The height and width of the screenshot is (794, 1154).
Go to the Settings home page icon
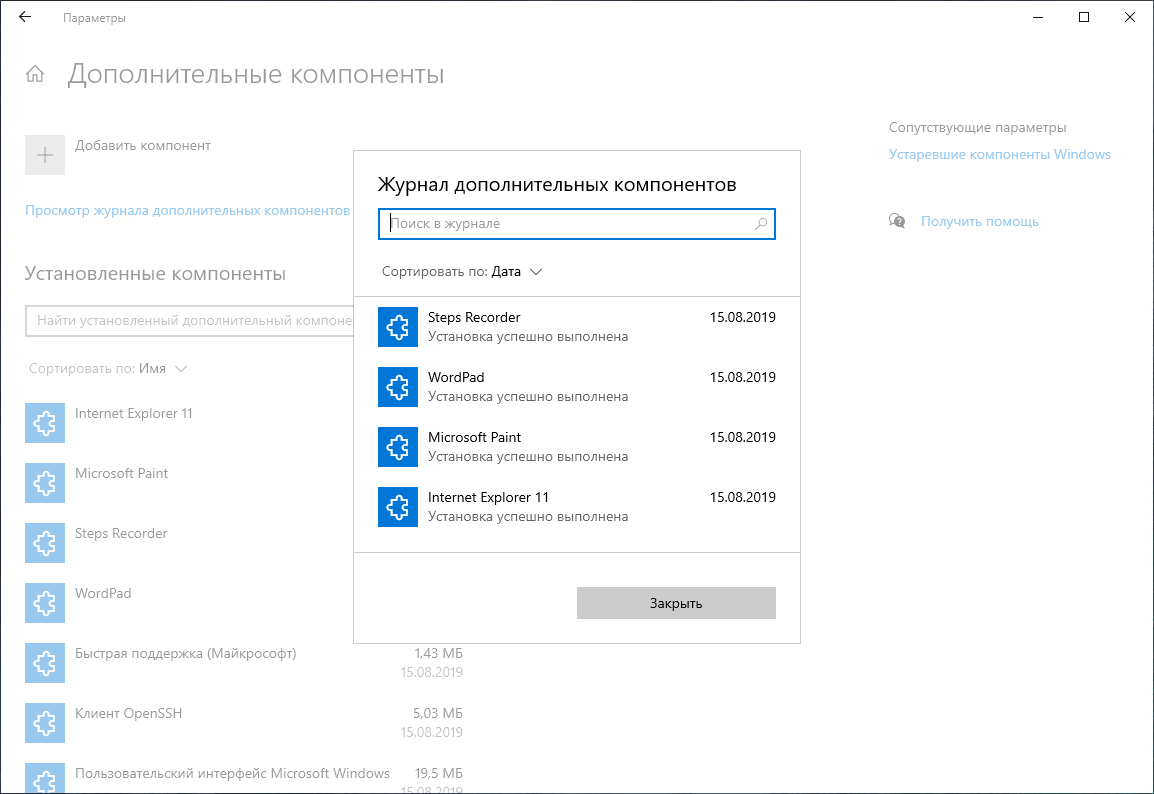pos(35,74)
